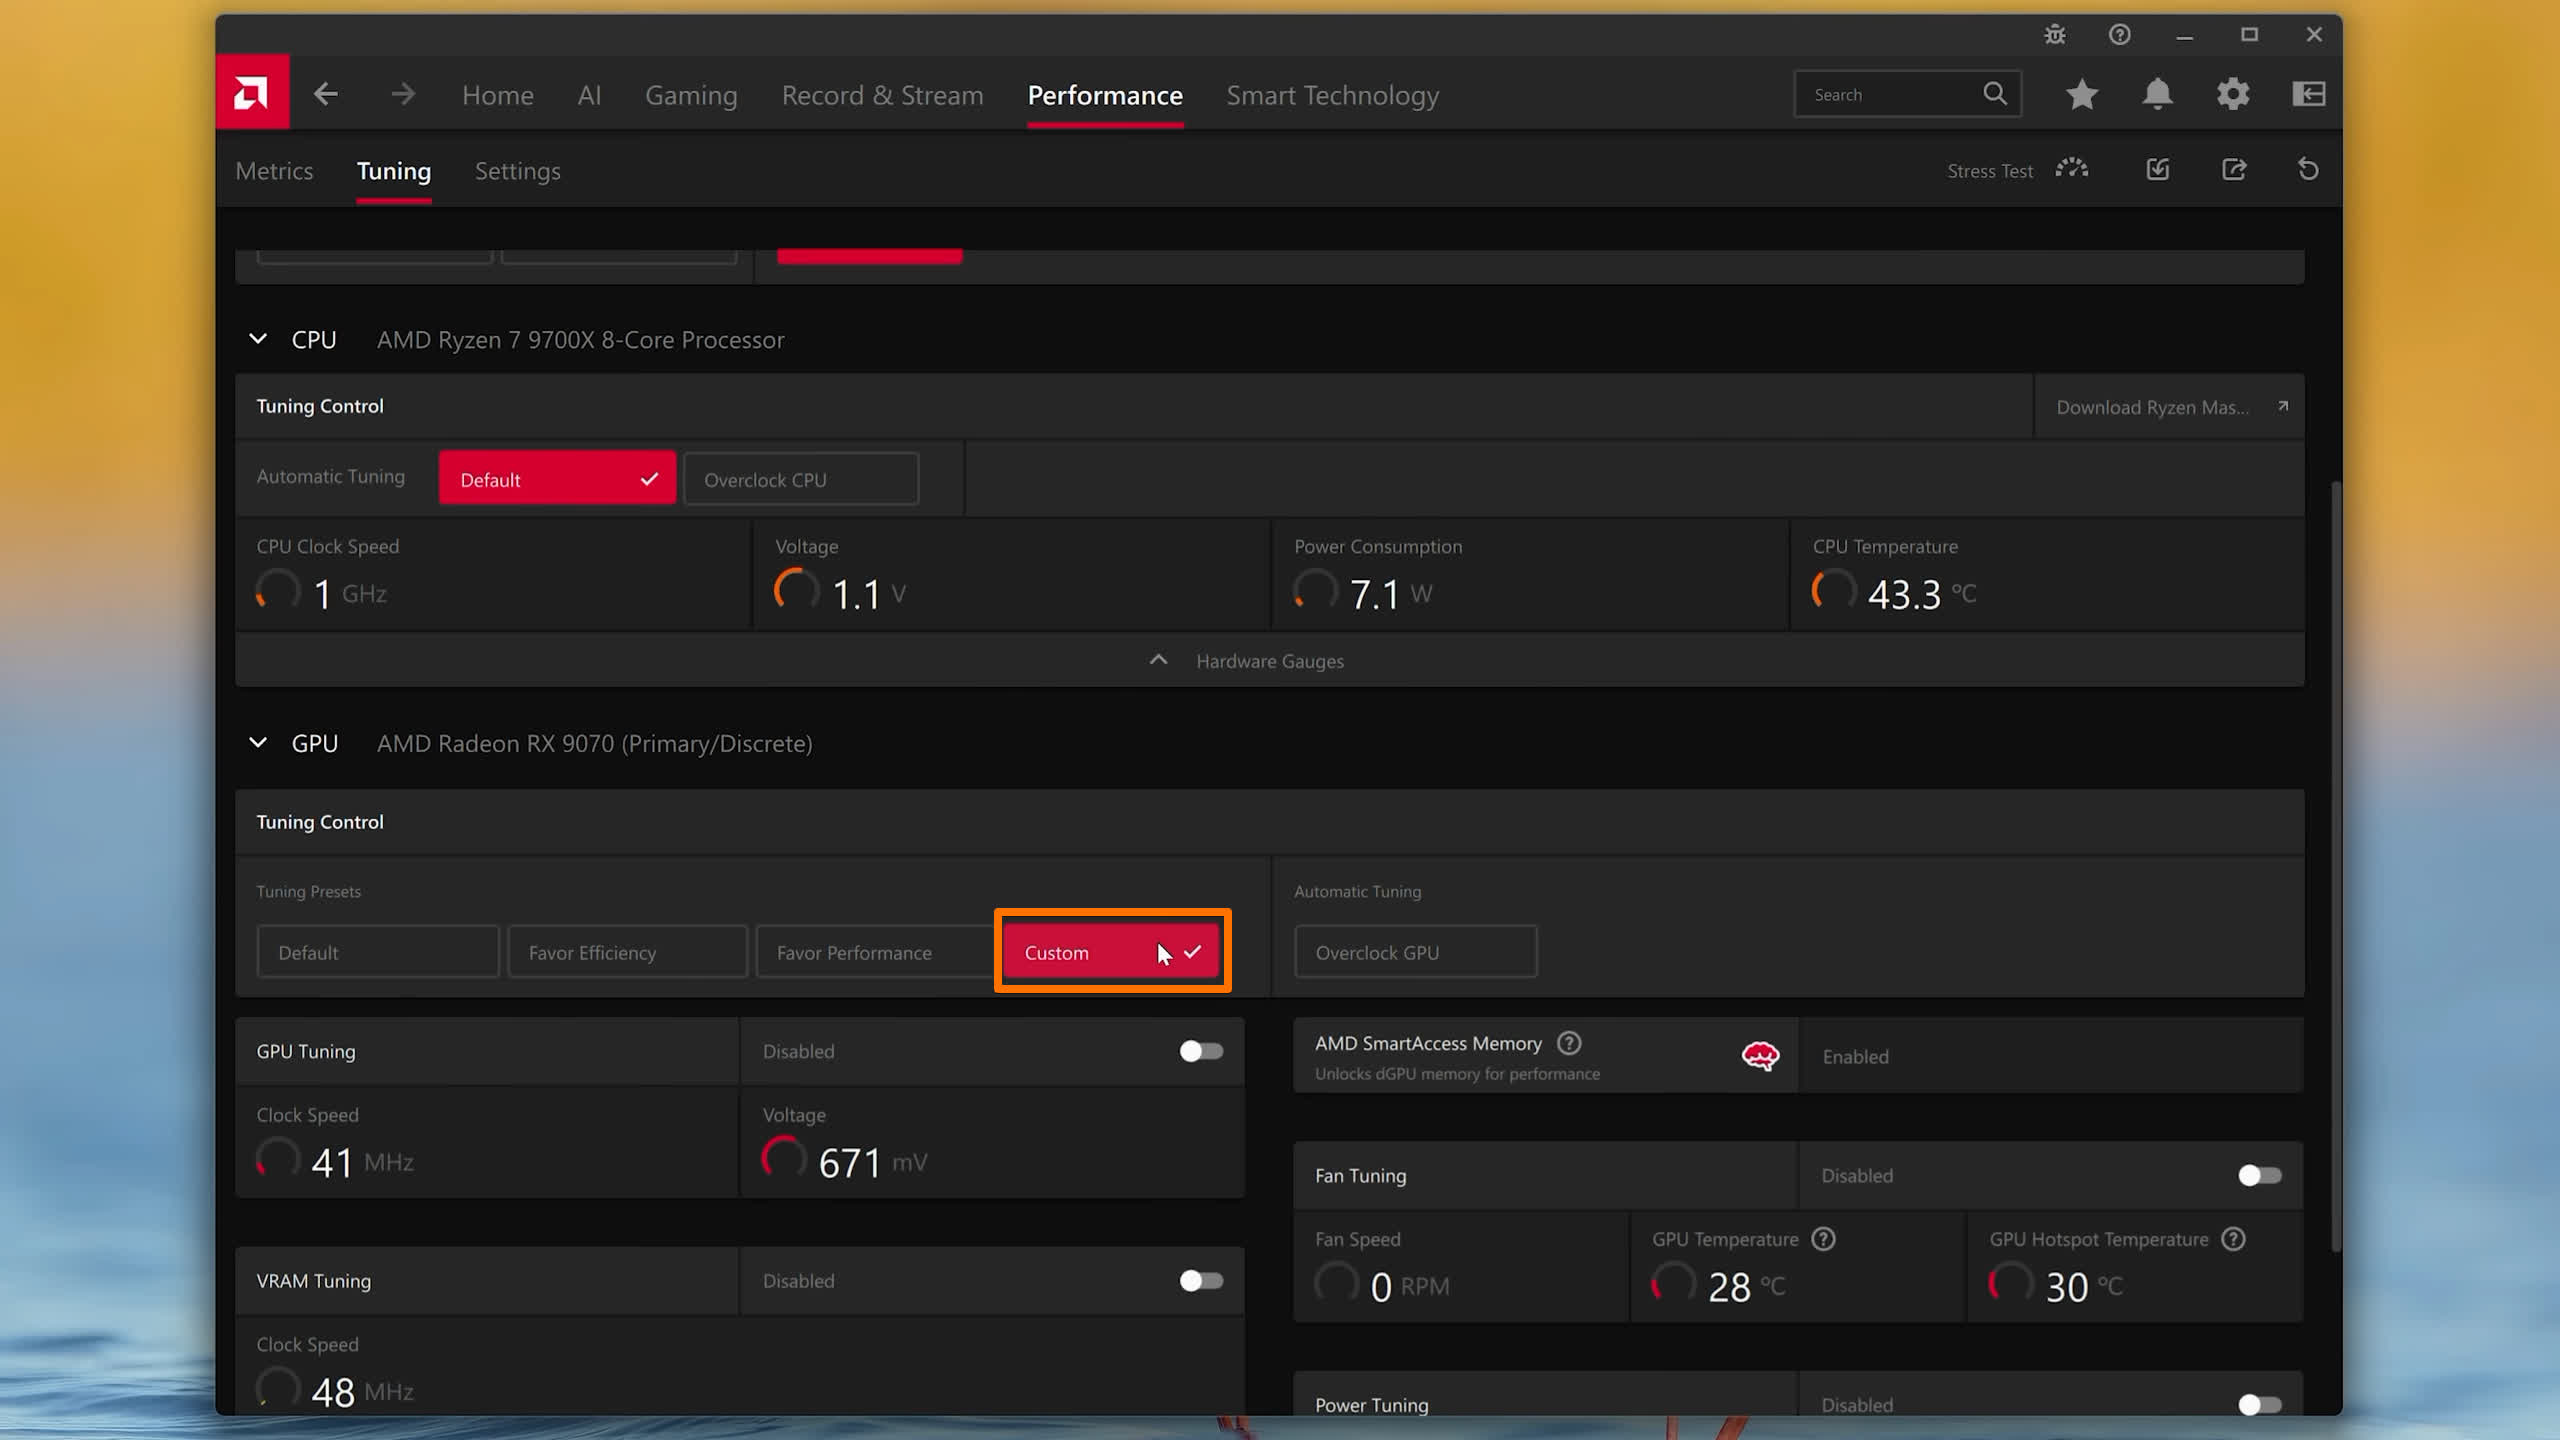Click the AMD logo icon

pos(252,92)
